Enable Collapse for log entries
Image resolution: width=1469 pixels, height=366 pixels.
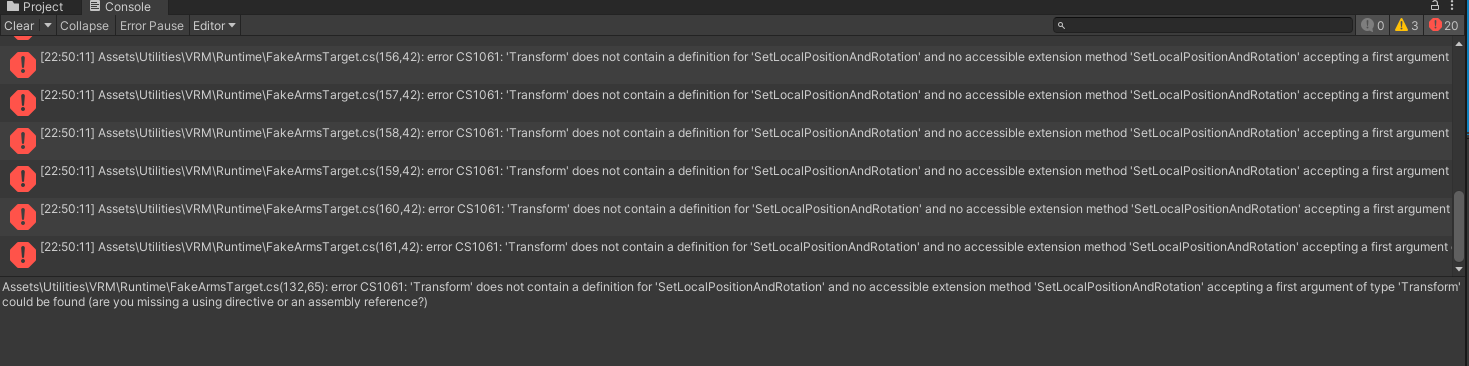(85, 25)
